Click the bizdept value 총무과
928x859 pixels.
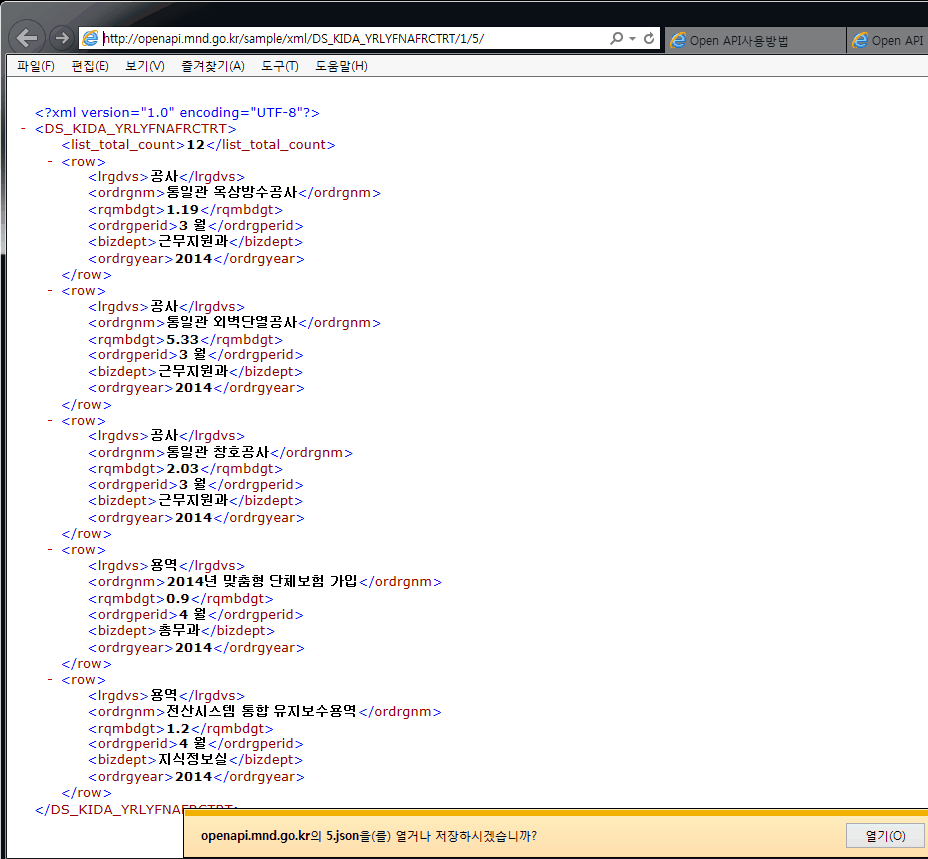[x=179, y=630]
